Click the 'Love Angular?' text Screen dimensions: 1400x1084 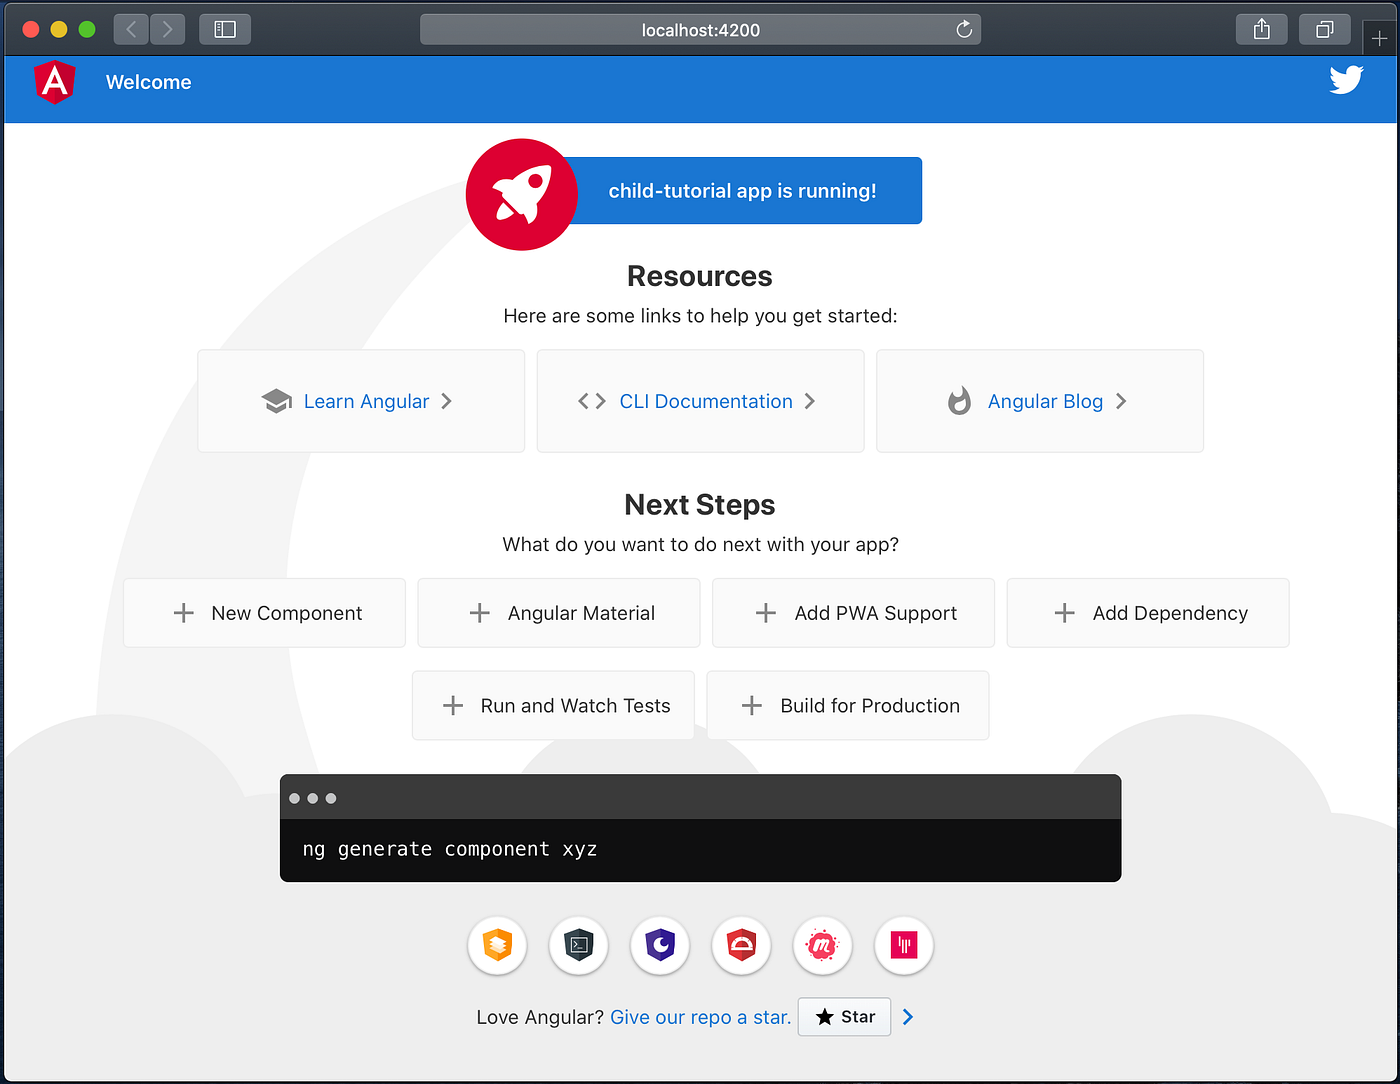pyautogui.click(x=540, y=1017)
